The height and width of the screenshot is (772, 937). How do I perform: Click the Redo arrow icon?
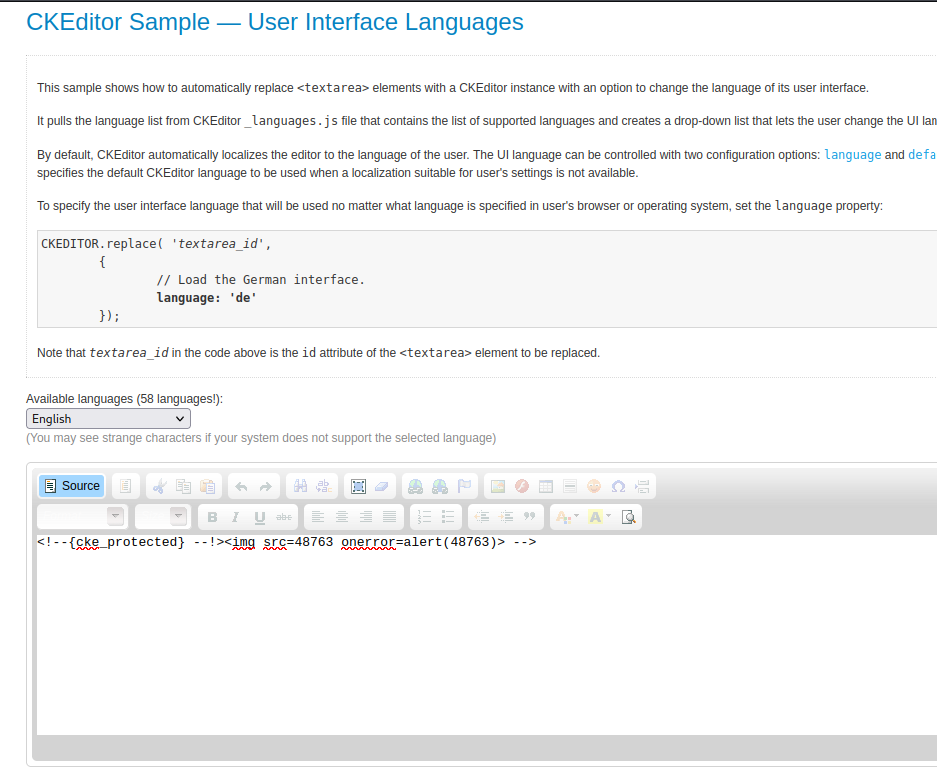pyautogui.click(x=266, y=486)
